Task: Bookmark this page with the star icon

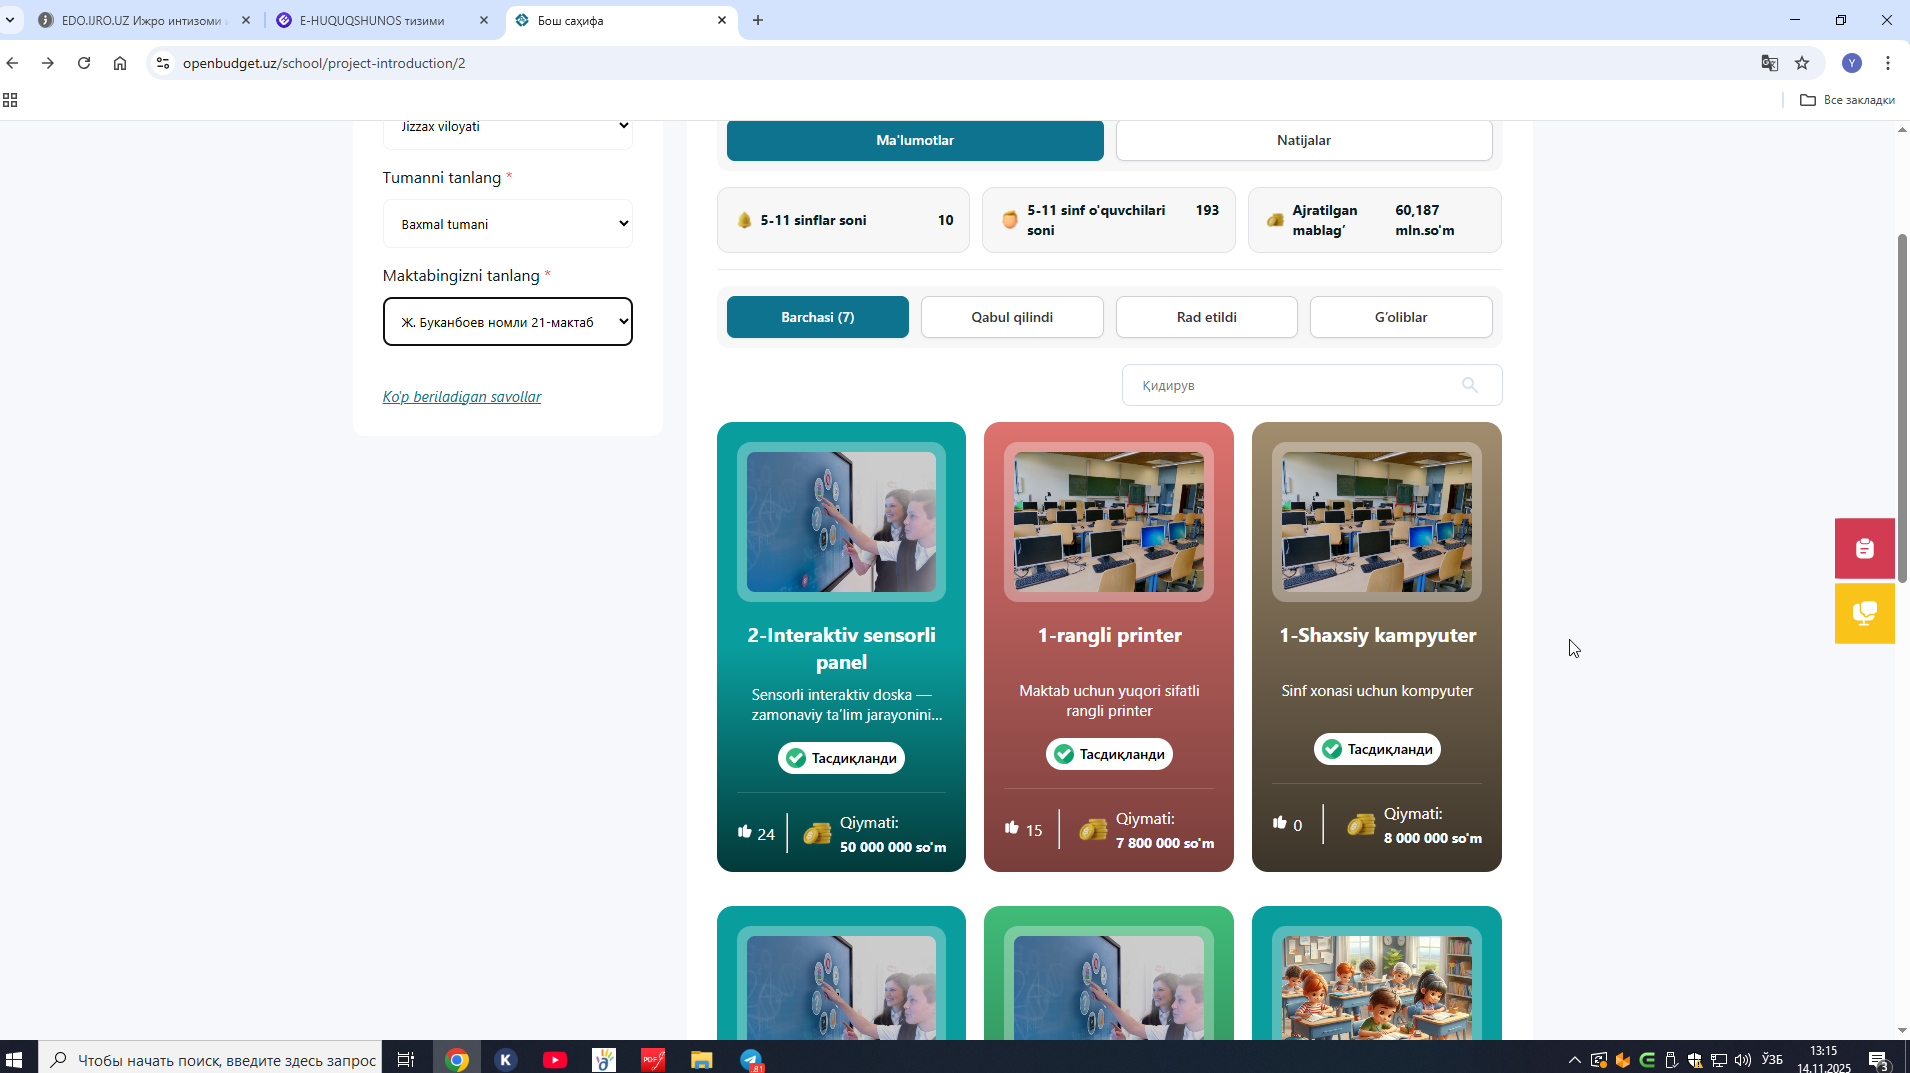Action: tap(1802, 63)
